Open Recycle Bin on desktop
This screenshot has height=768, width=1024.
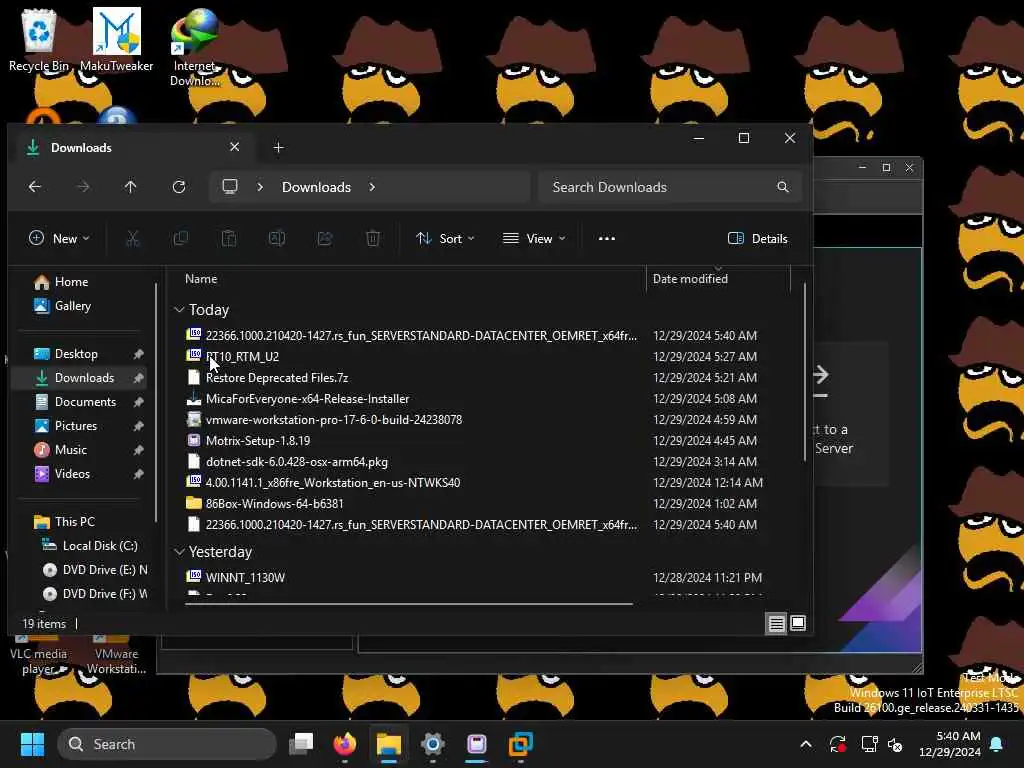click(39, 40)
